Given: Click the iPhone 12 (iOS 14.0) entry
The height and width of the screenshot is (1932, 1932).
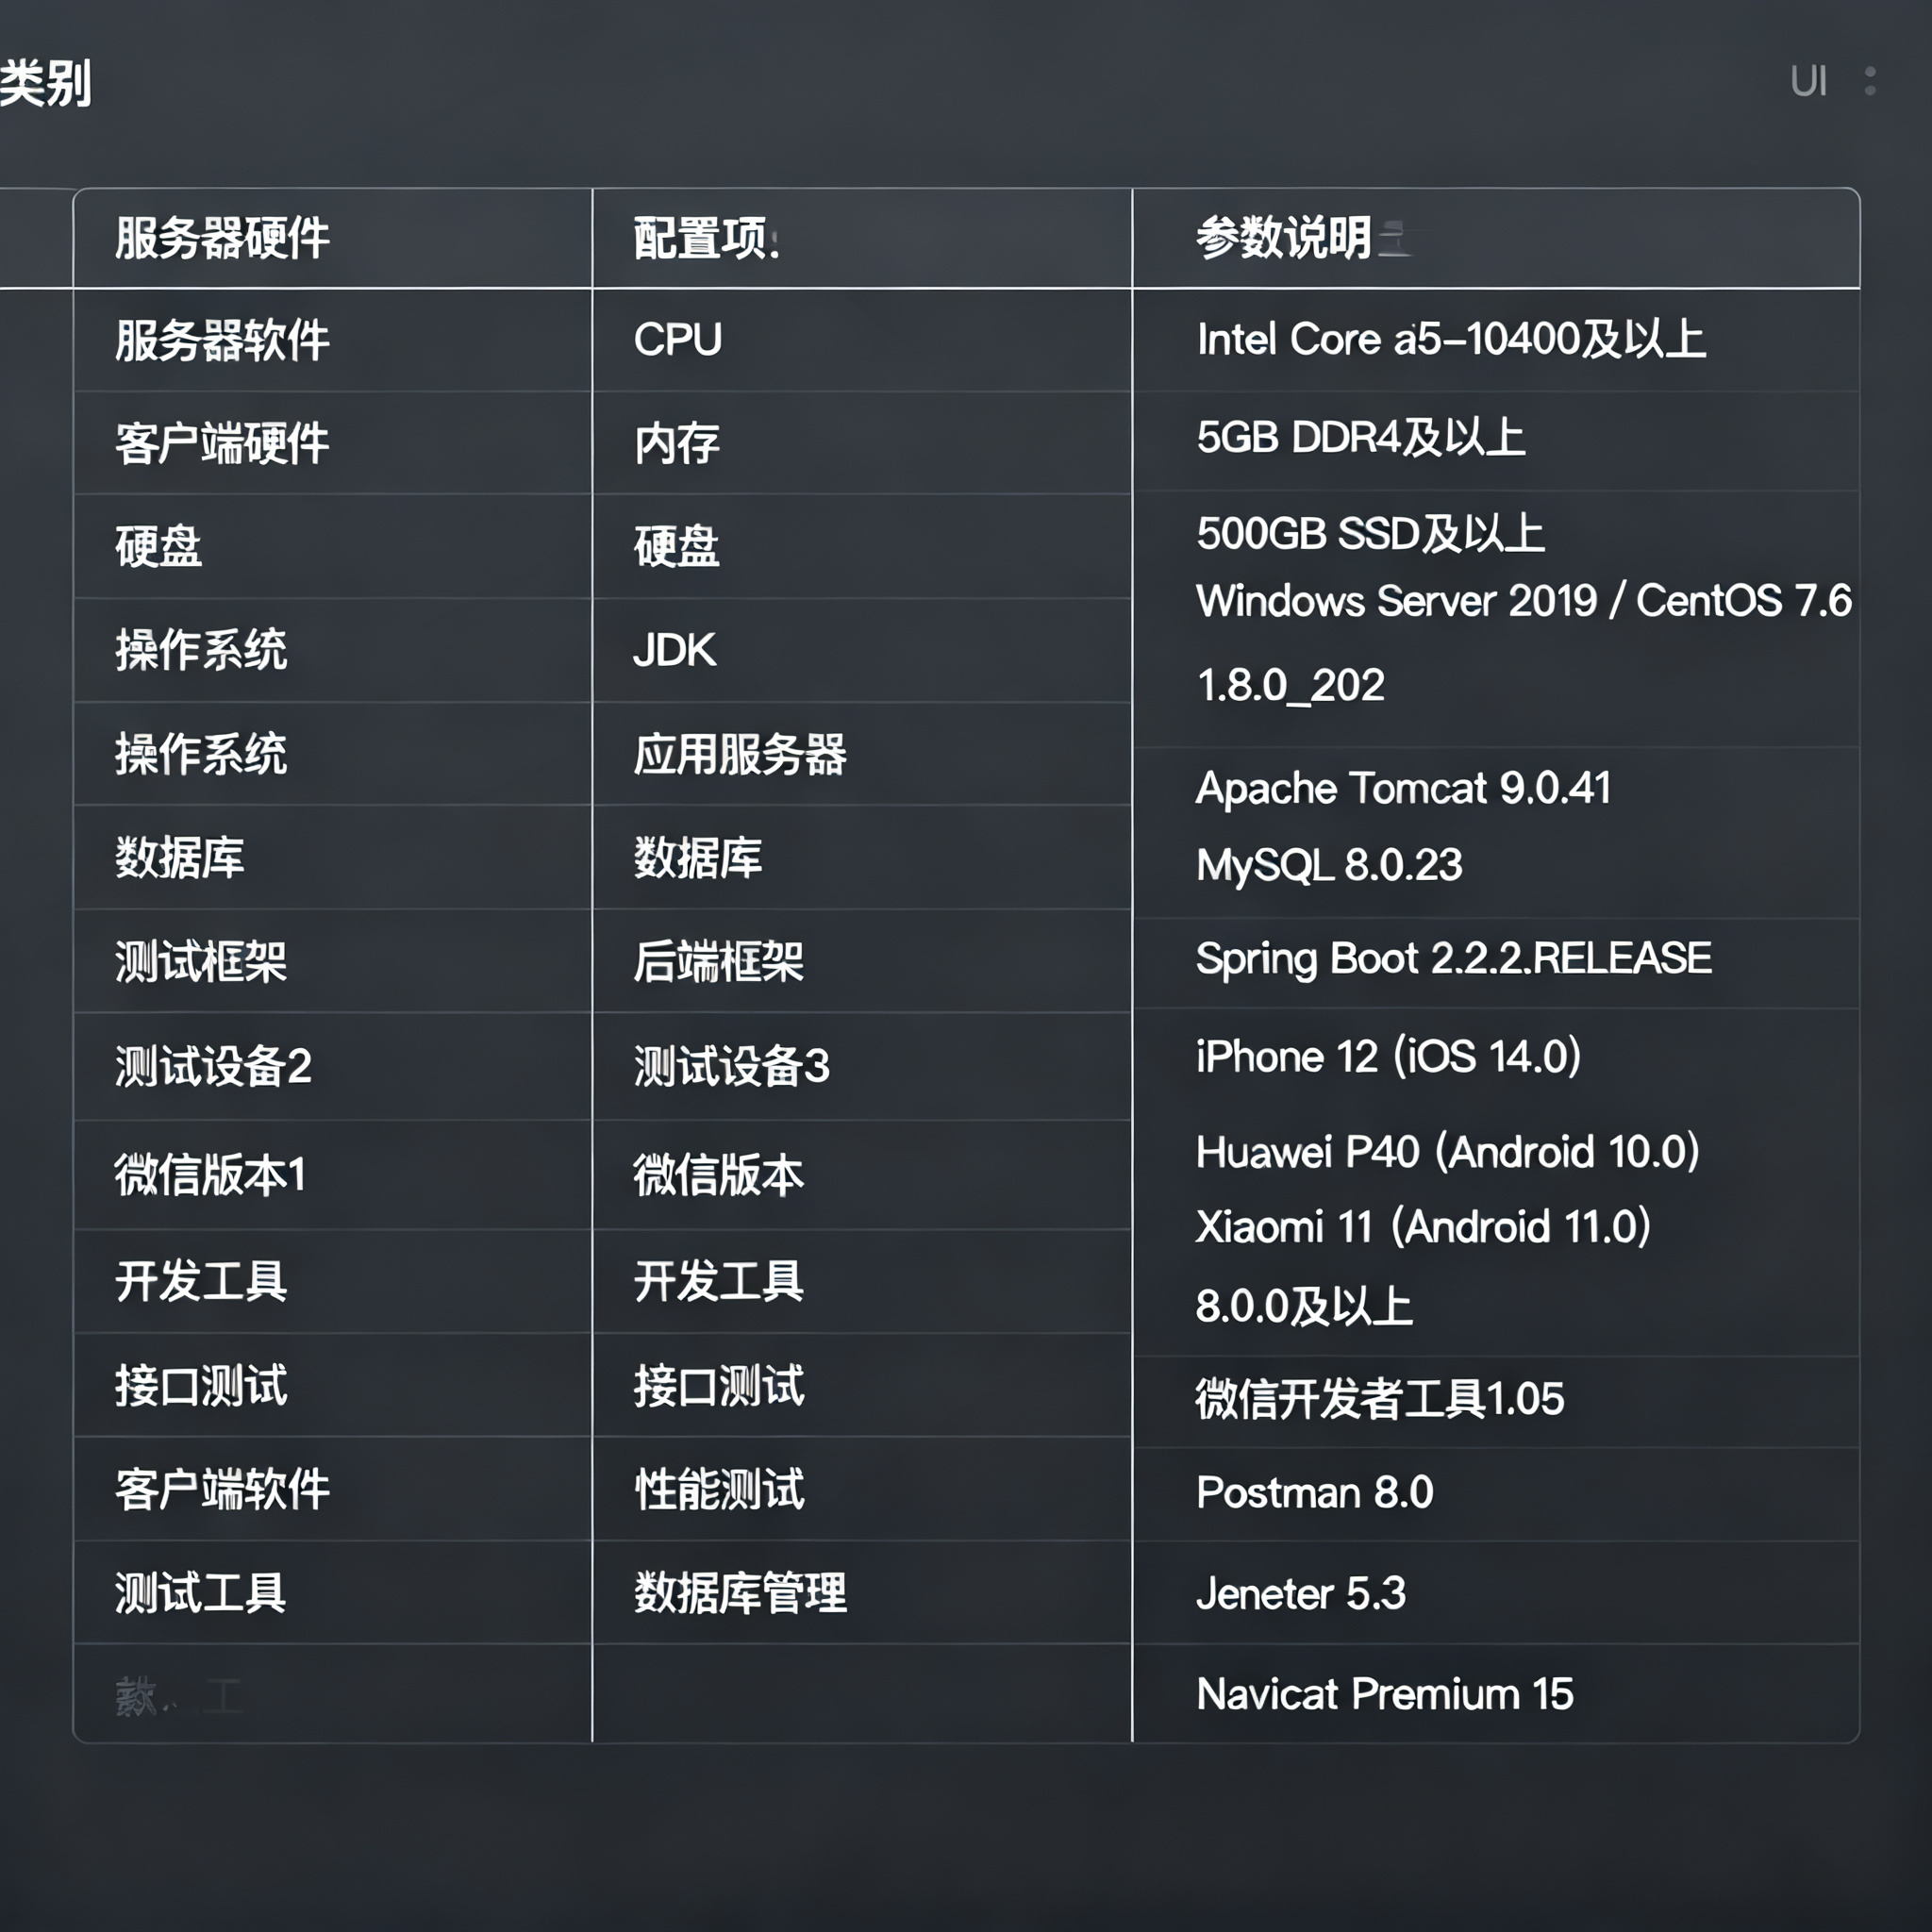Looking at the screenshot, I should coord(1388,1057).
